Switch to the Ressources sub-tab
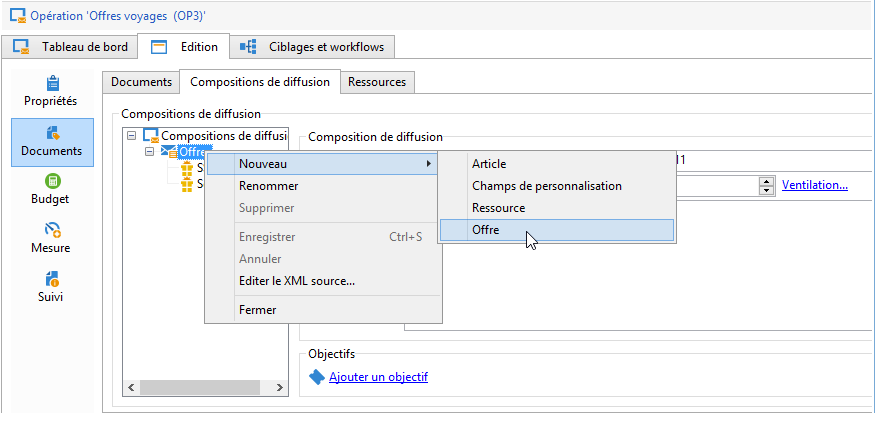 tap(376, 82)
